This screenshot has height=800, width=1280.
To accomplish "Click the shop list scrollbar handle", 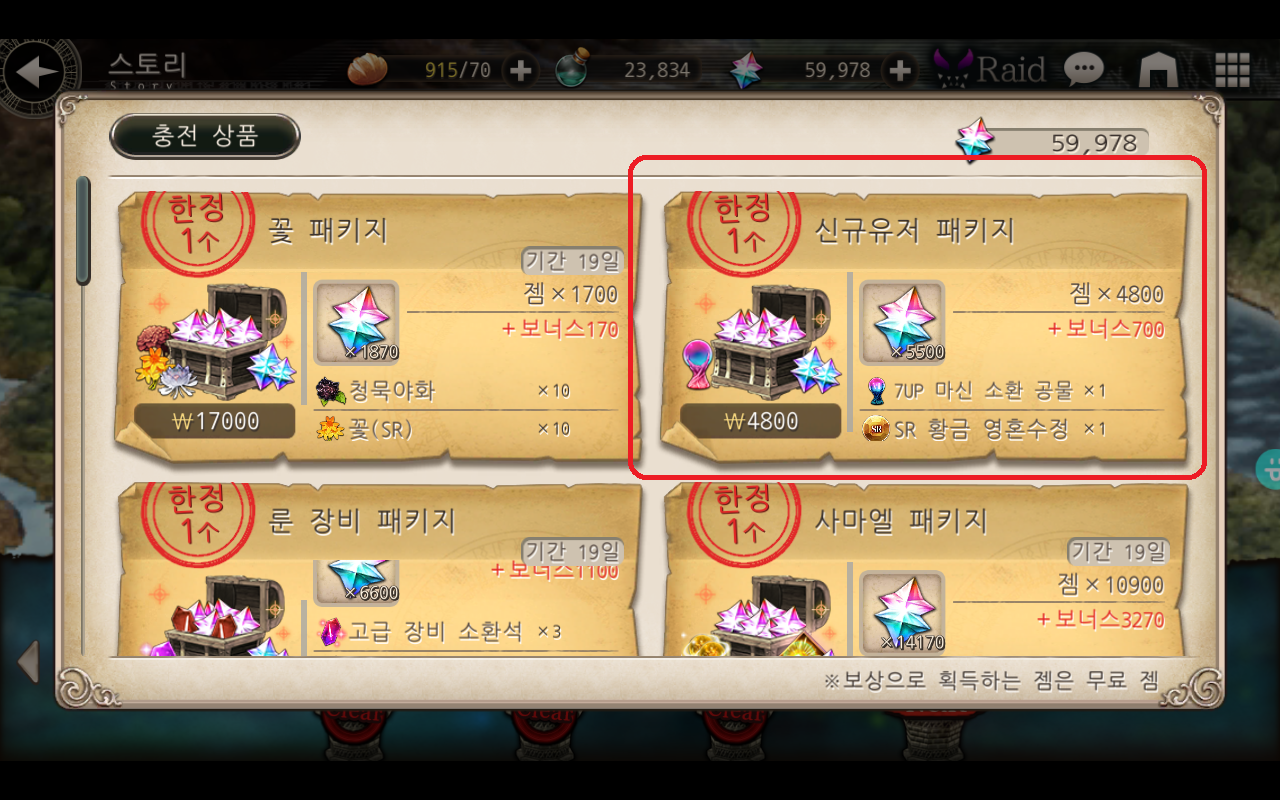I will (x=83, y=230).
